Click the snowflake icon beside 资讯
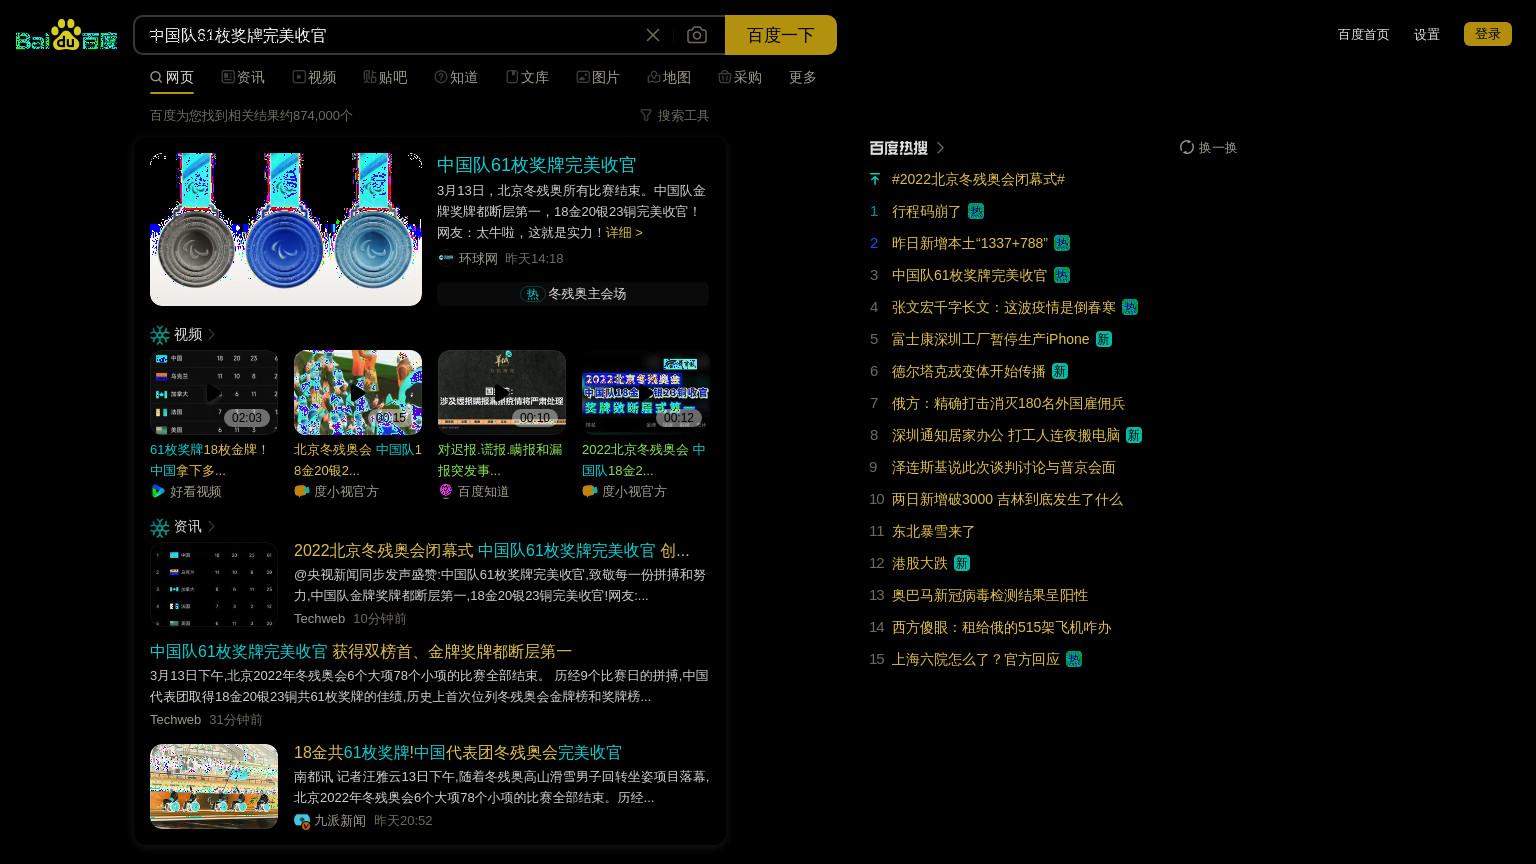The width and height of the screenshot is (1536, 864). point(160,527)
